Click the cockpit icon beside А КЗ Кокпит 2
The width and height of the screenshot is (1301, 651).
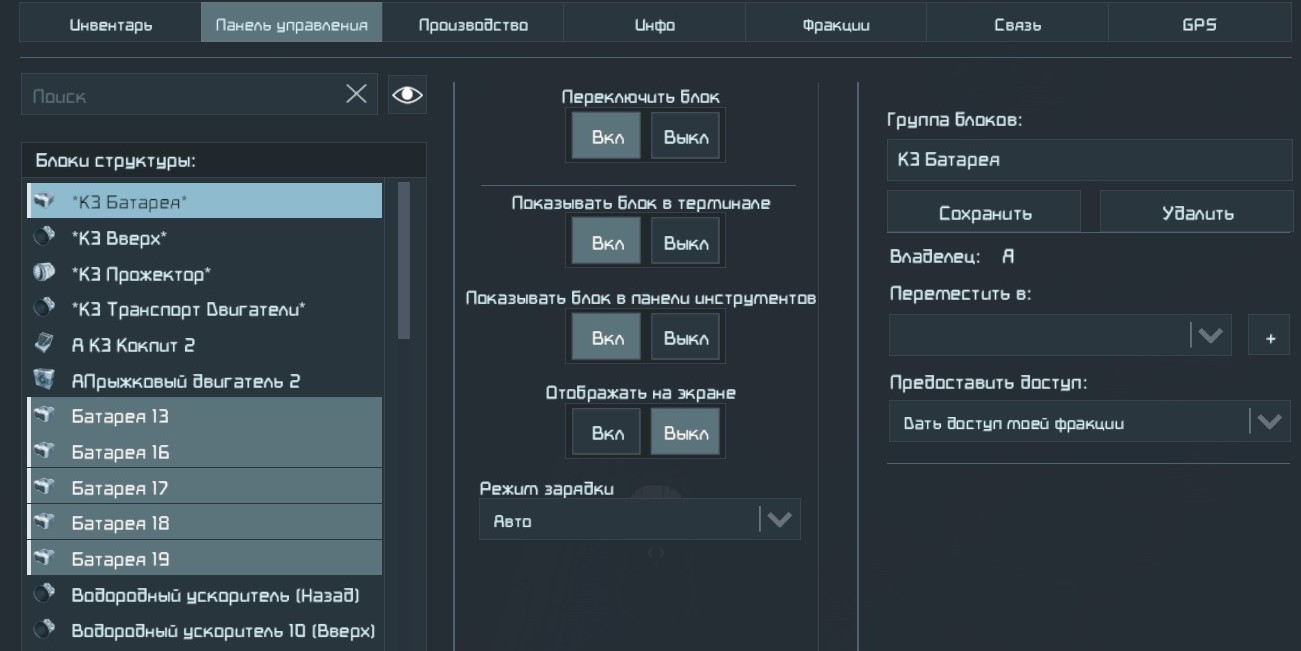pos(42,345)
